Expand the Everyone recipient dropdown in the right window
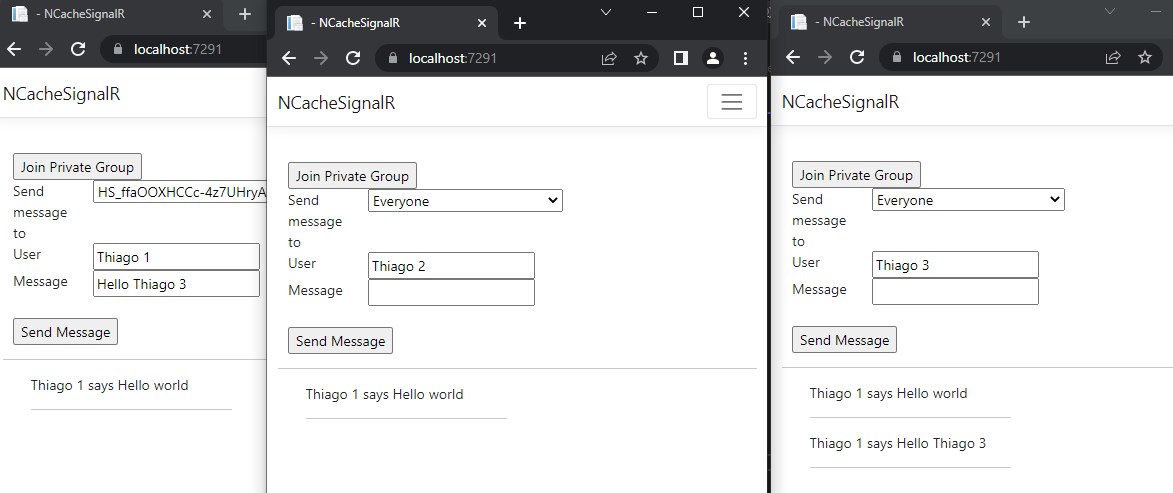 click(x=968, y=200)
